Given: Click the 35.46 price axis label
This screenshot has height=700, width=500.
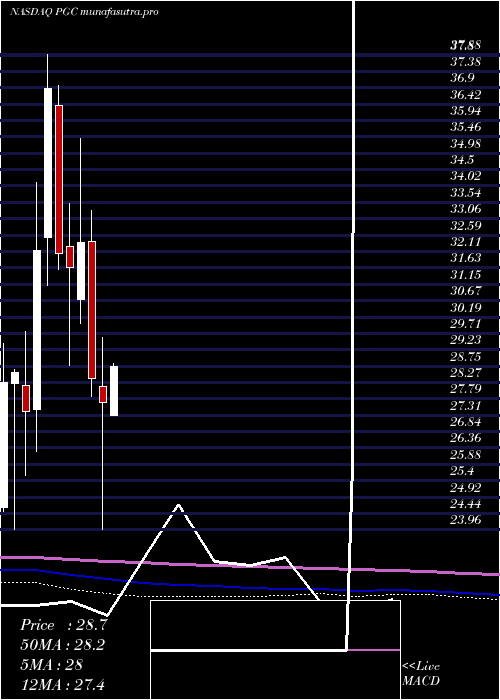Looking at the screenshot, I should tap(465, 127).
